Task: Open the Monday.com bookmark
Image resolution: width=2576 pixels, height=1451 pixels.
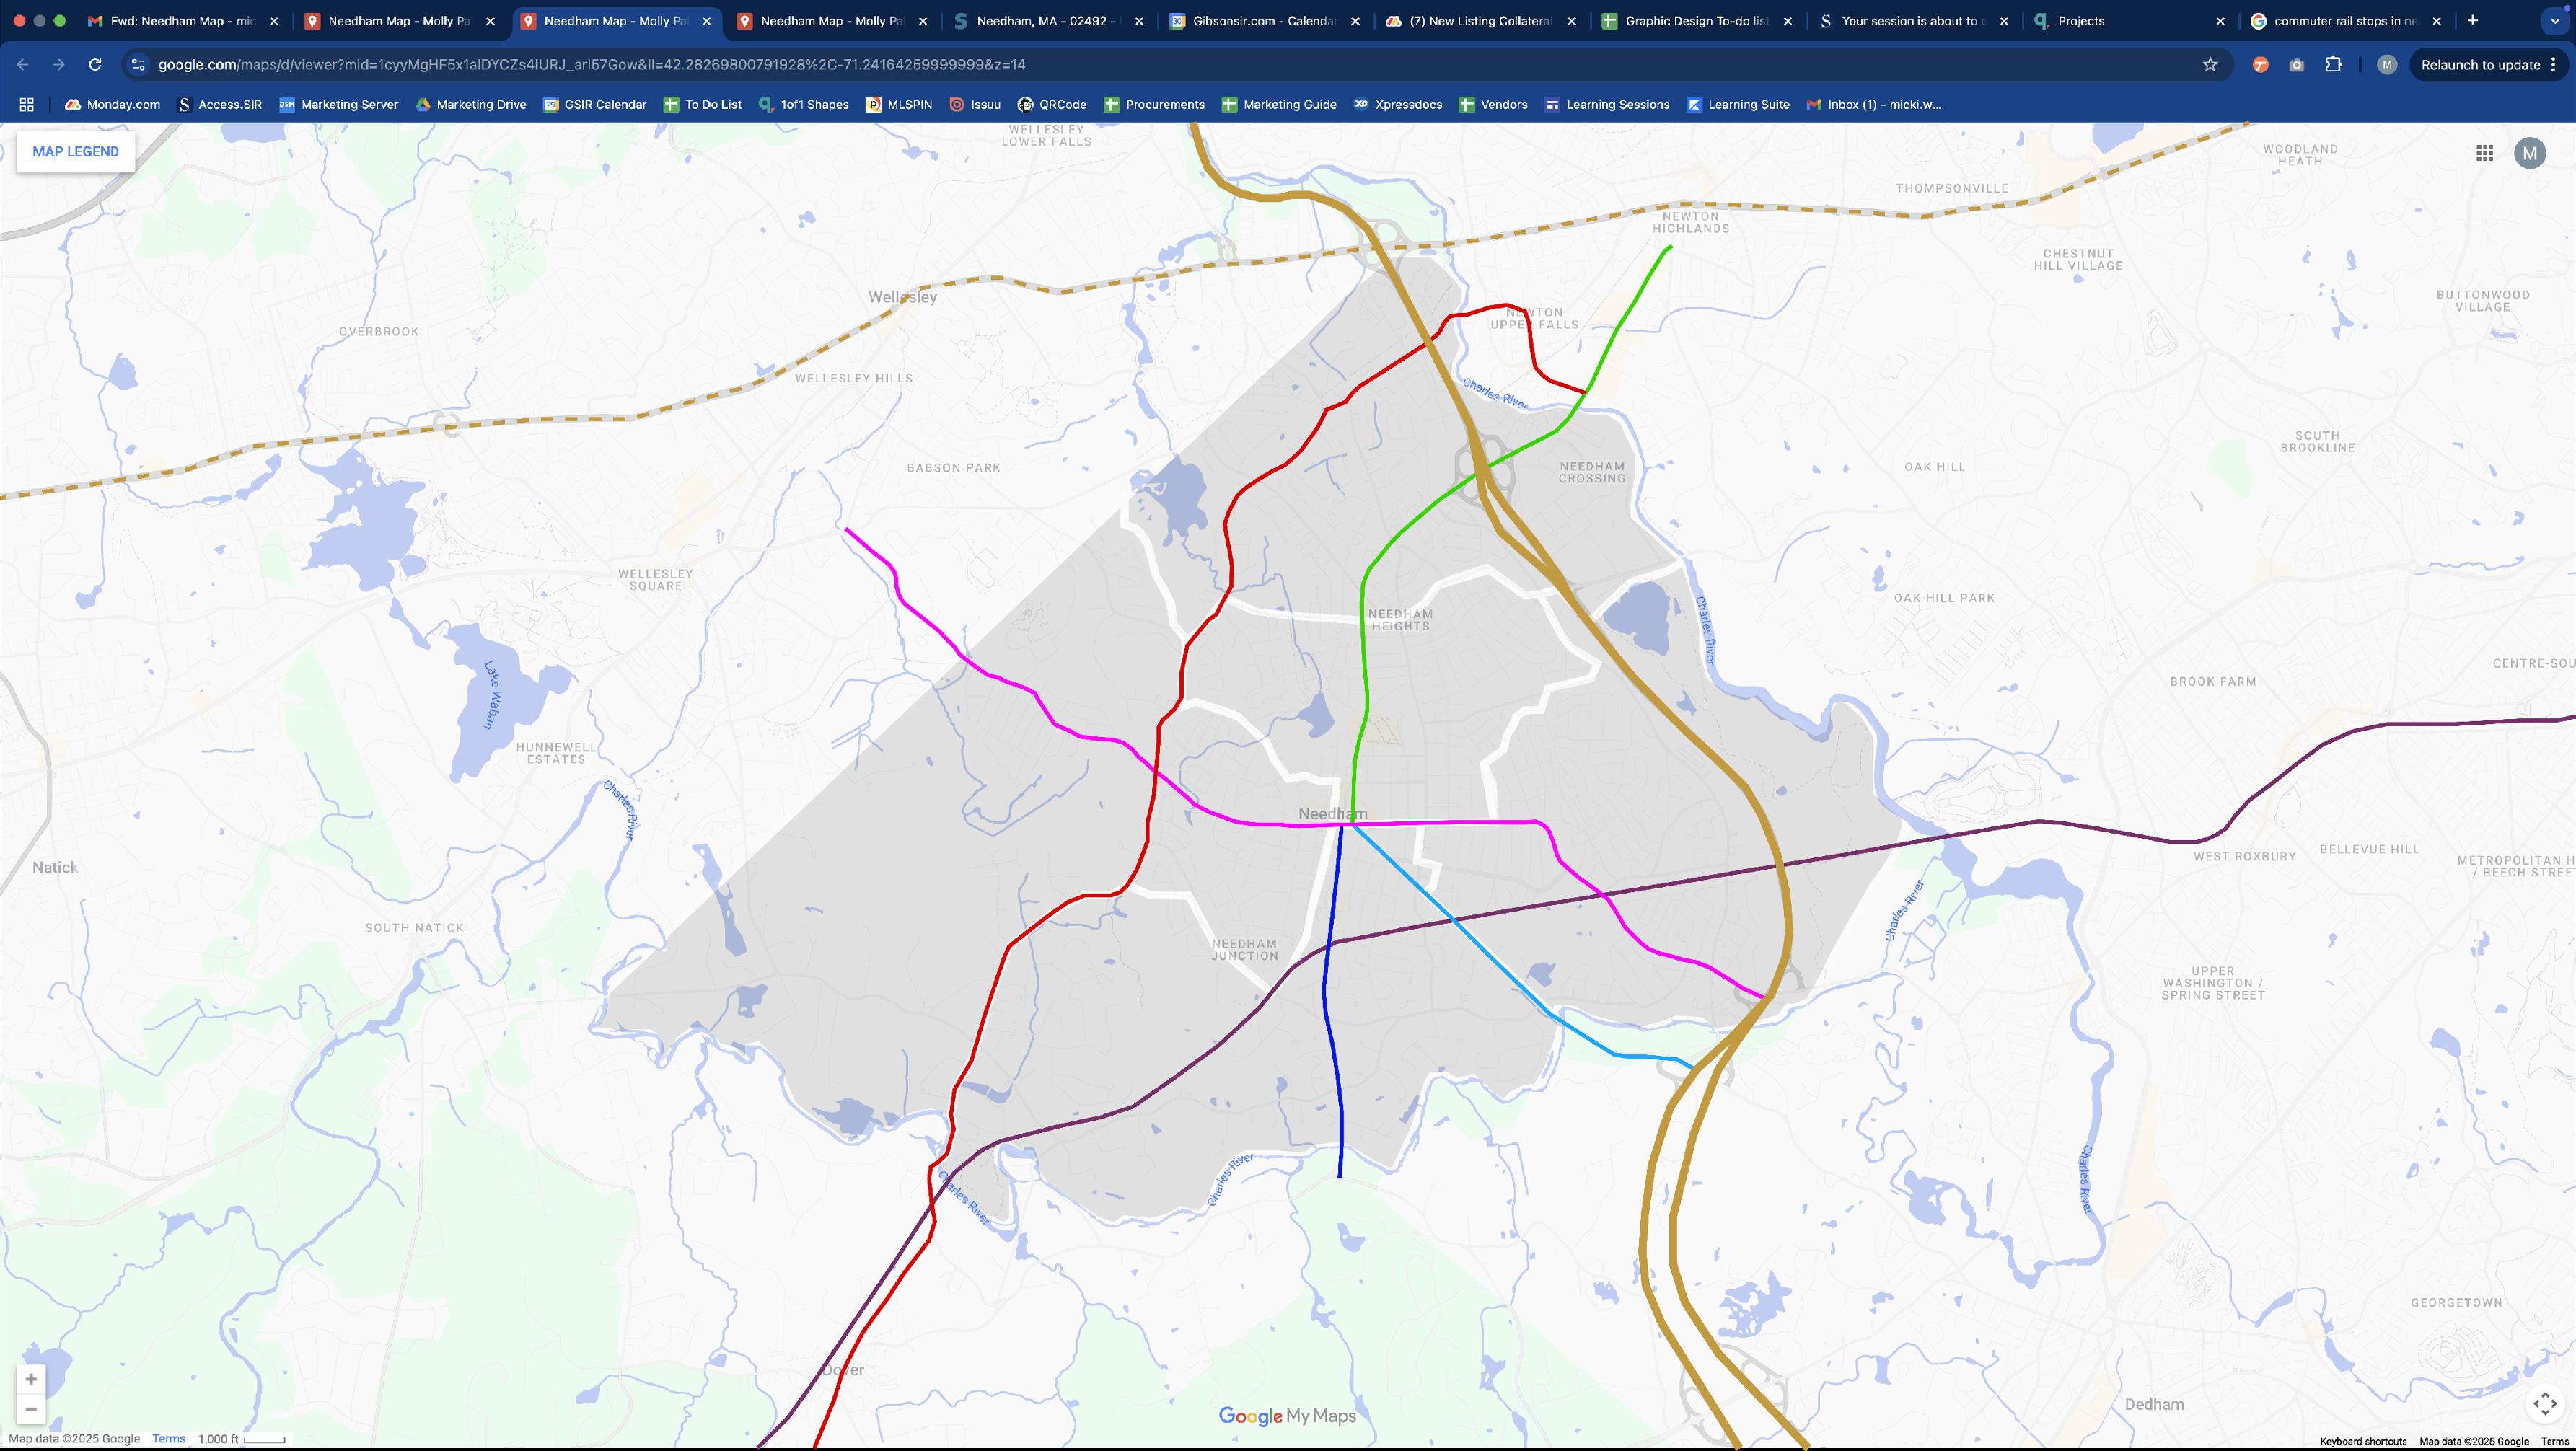Action: click(112, 105)
